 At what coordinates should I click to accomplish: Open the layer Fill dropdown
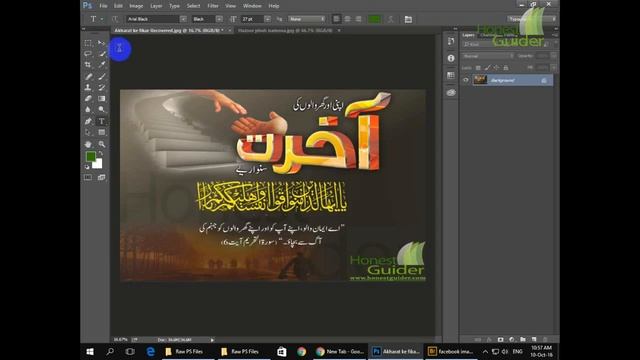[553, 68]
